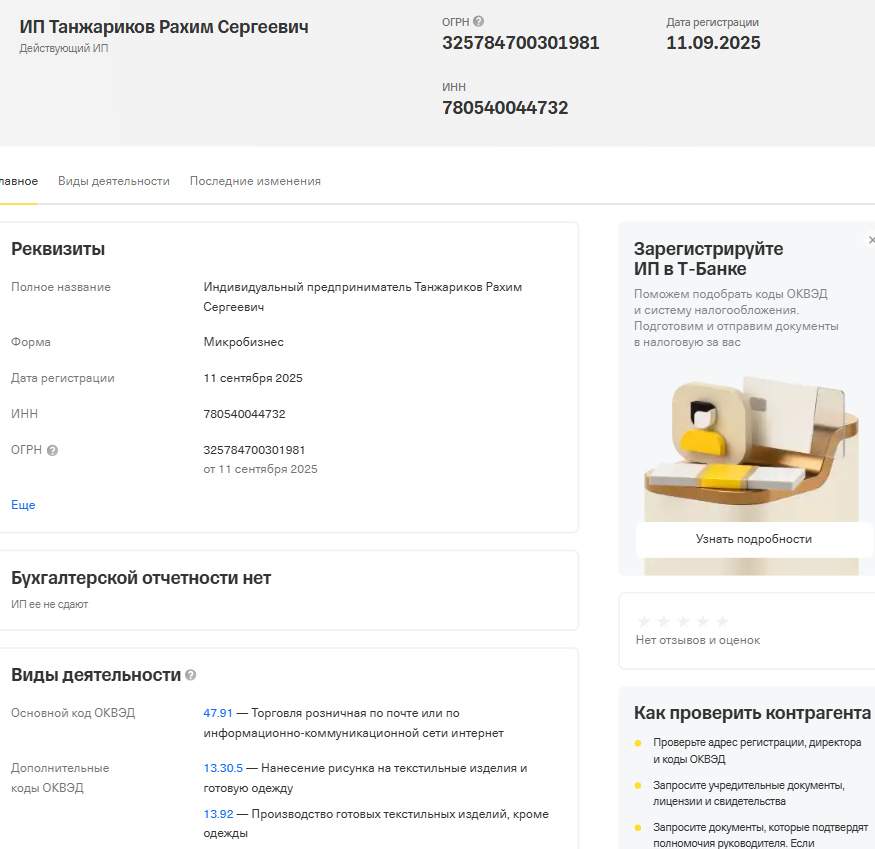Click the Микробизнес form value
The width and height of the screenshot is (875, 849).
pyautogui.click(x=243, y=342)
